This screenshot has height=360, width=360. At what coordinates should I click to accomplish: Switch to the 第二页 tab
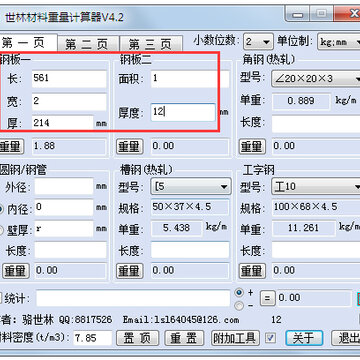coord(88,44)
